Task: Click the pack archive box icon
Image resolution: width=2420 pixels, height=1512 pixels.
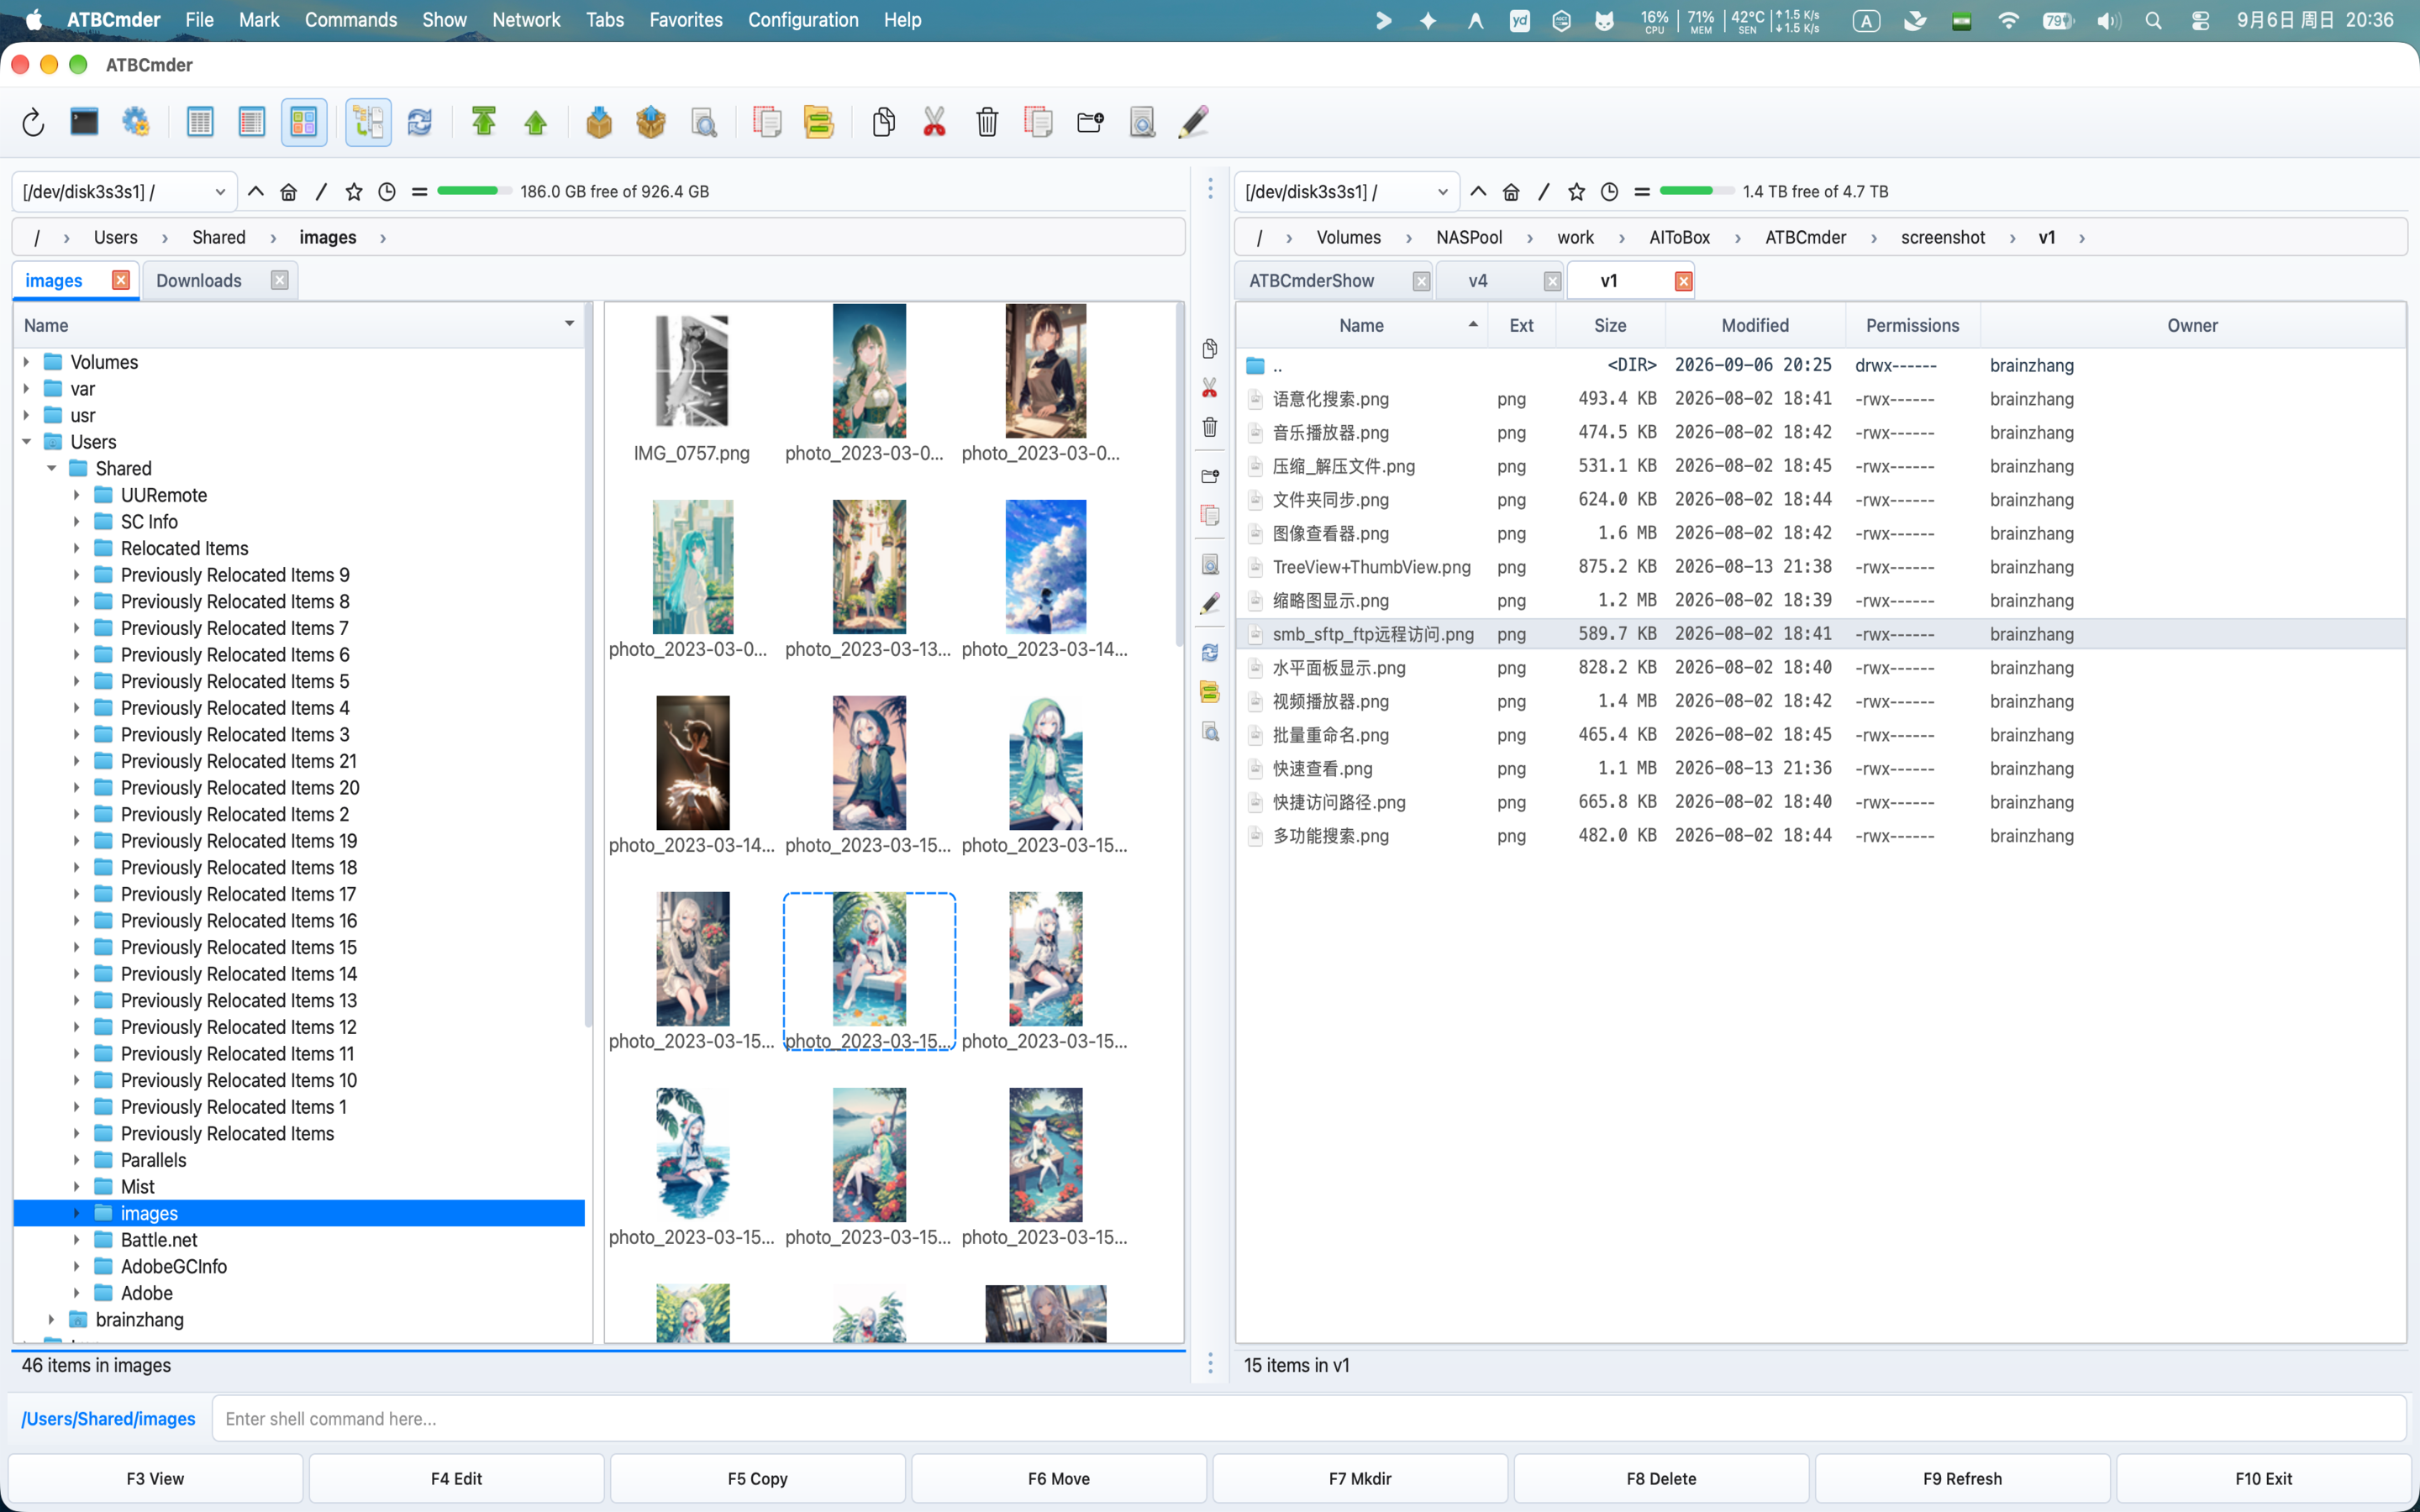Action: pyautogui.click(x=599, y=123)
